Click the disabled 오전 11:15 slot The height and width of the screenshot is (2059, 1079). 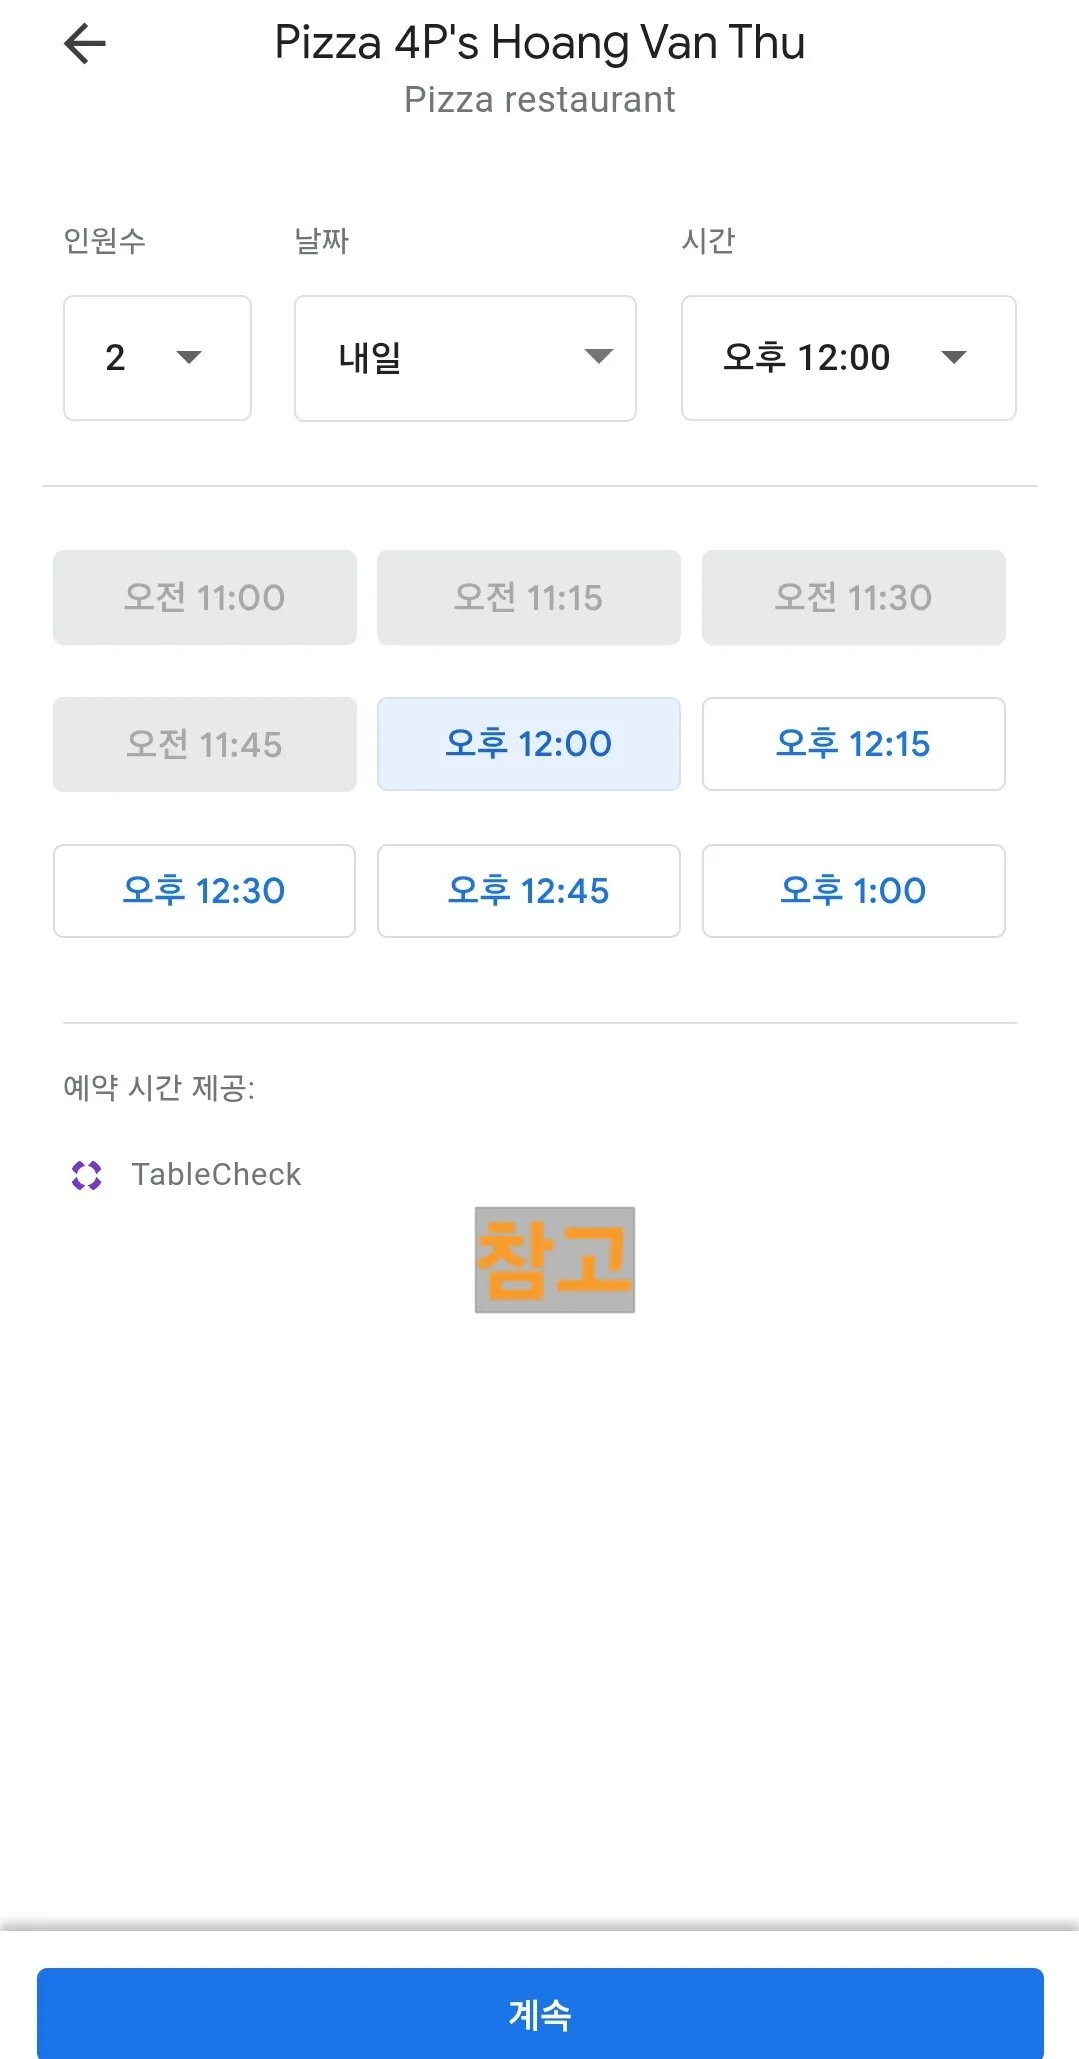pyautogui.click(x=529, y=597)
